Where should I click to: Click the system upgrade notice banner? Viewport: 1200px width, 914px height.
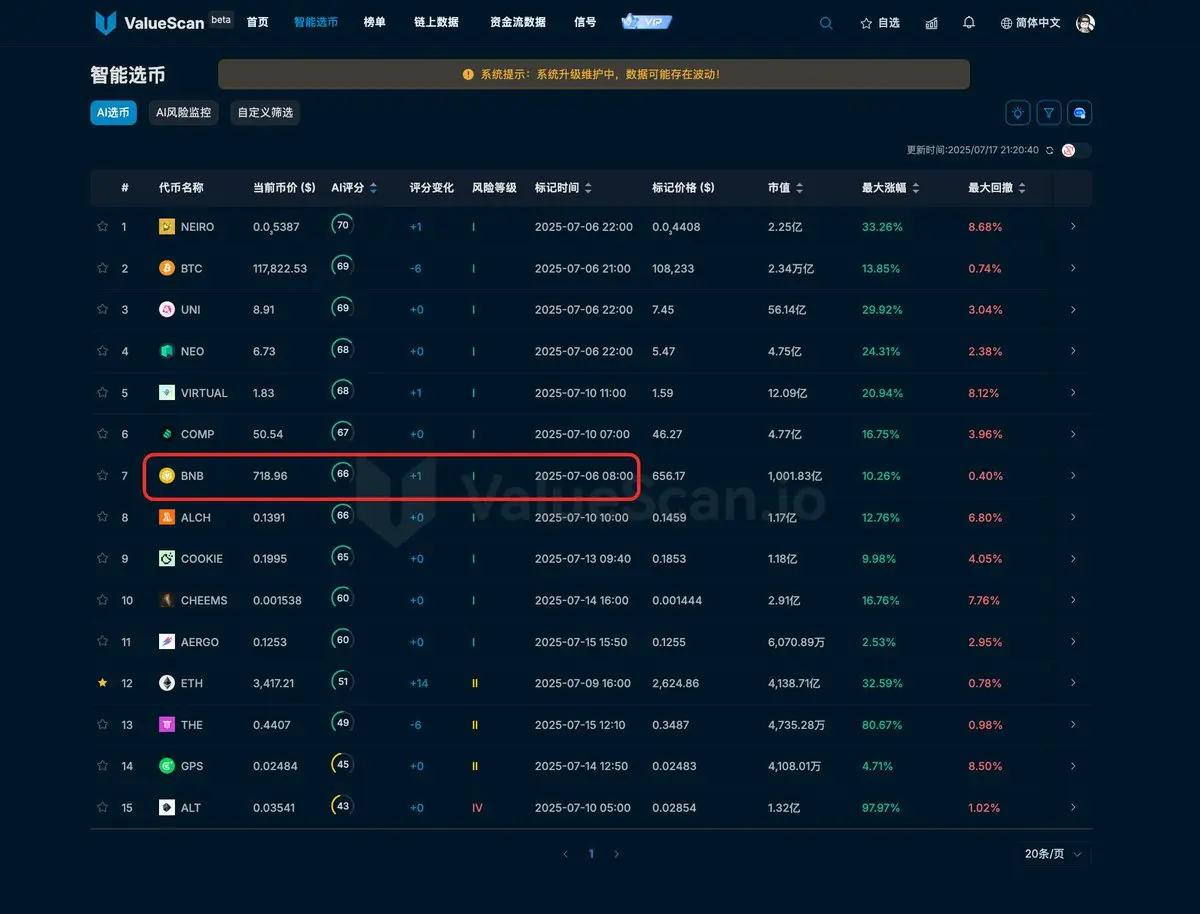[594, 74]
